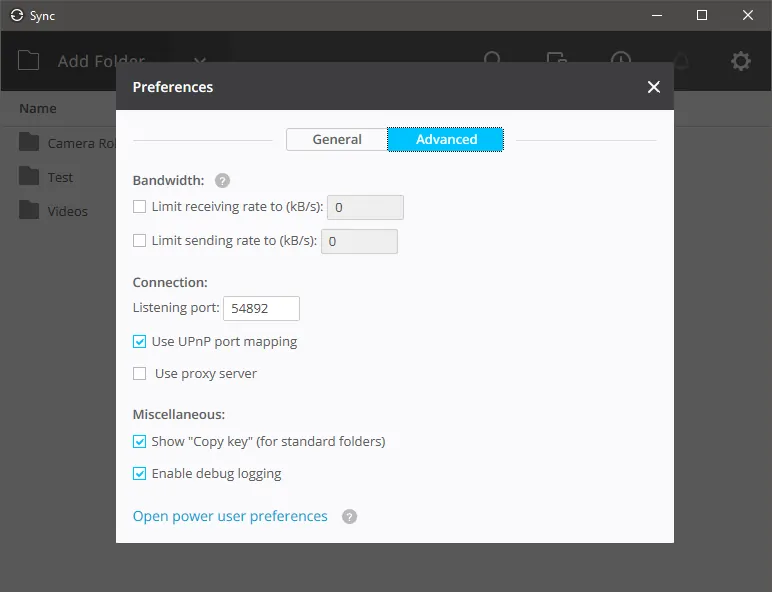The image size is (772, 592).
Task: Uncheck Use UPnP port mapping
Action: pos(139,341)
